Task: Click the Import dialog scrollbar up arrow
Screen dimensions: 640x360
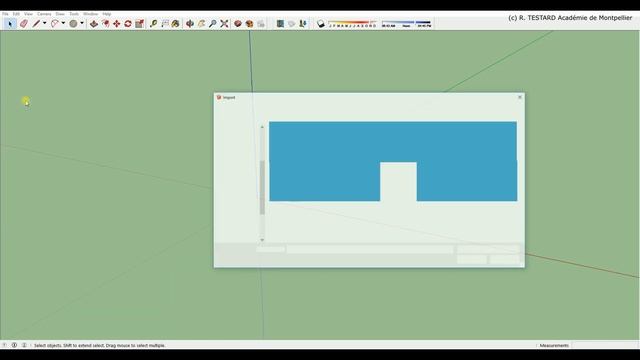Action: click(x=262, y=127)
